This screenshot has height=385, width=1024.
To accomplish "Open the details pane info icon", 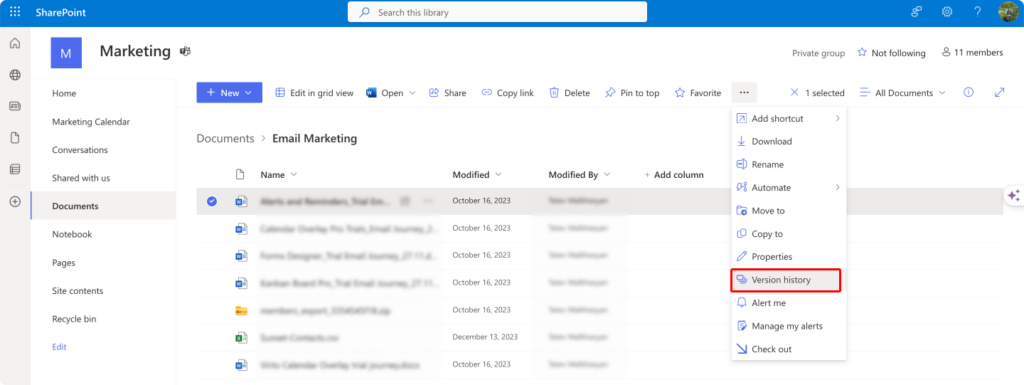I will (x=968, y=93).
